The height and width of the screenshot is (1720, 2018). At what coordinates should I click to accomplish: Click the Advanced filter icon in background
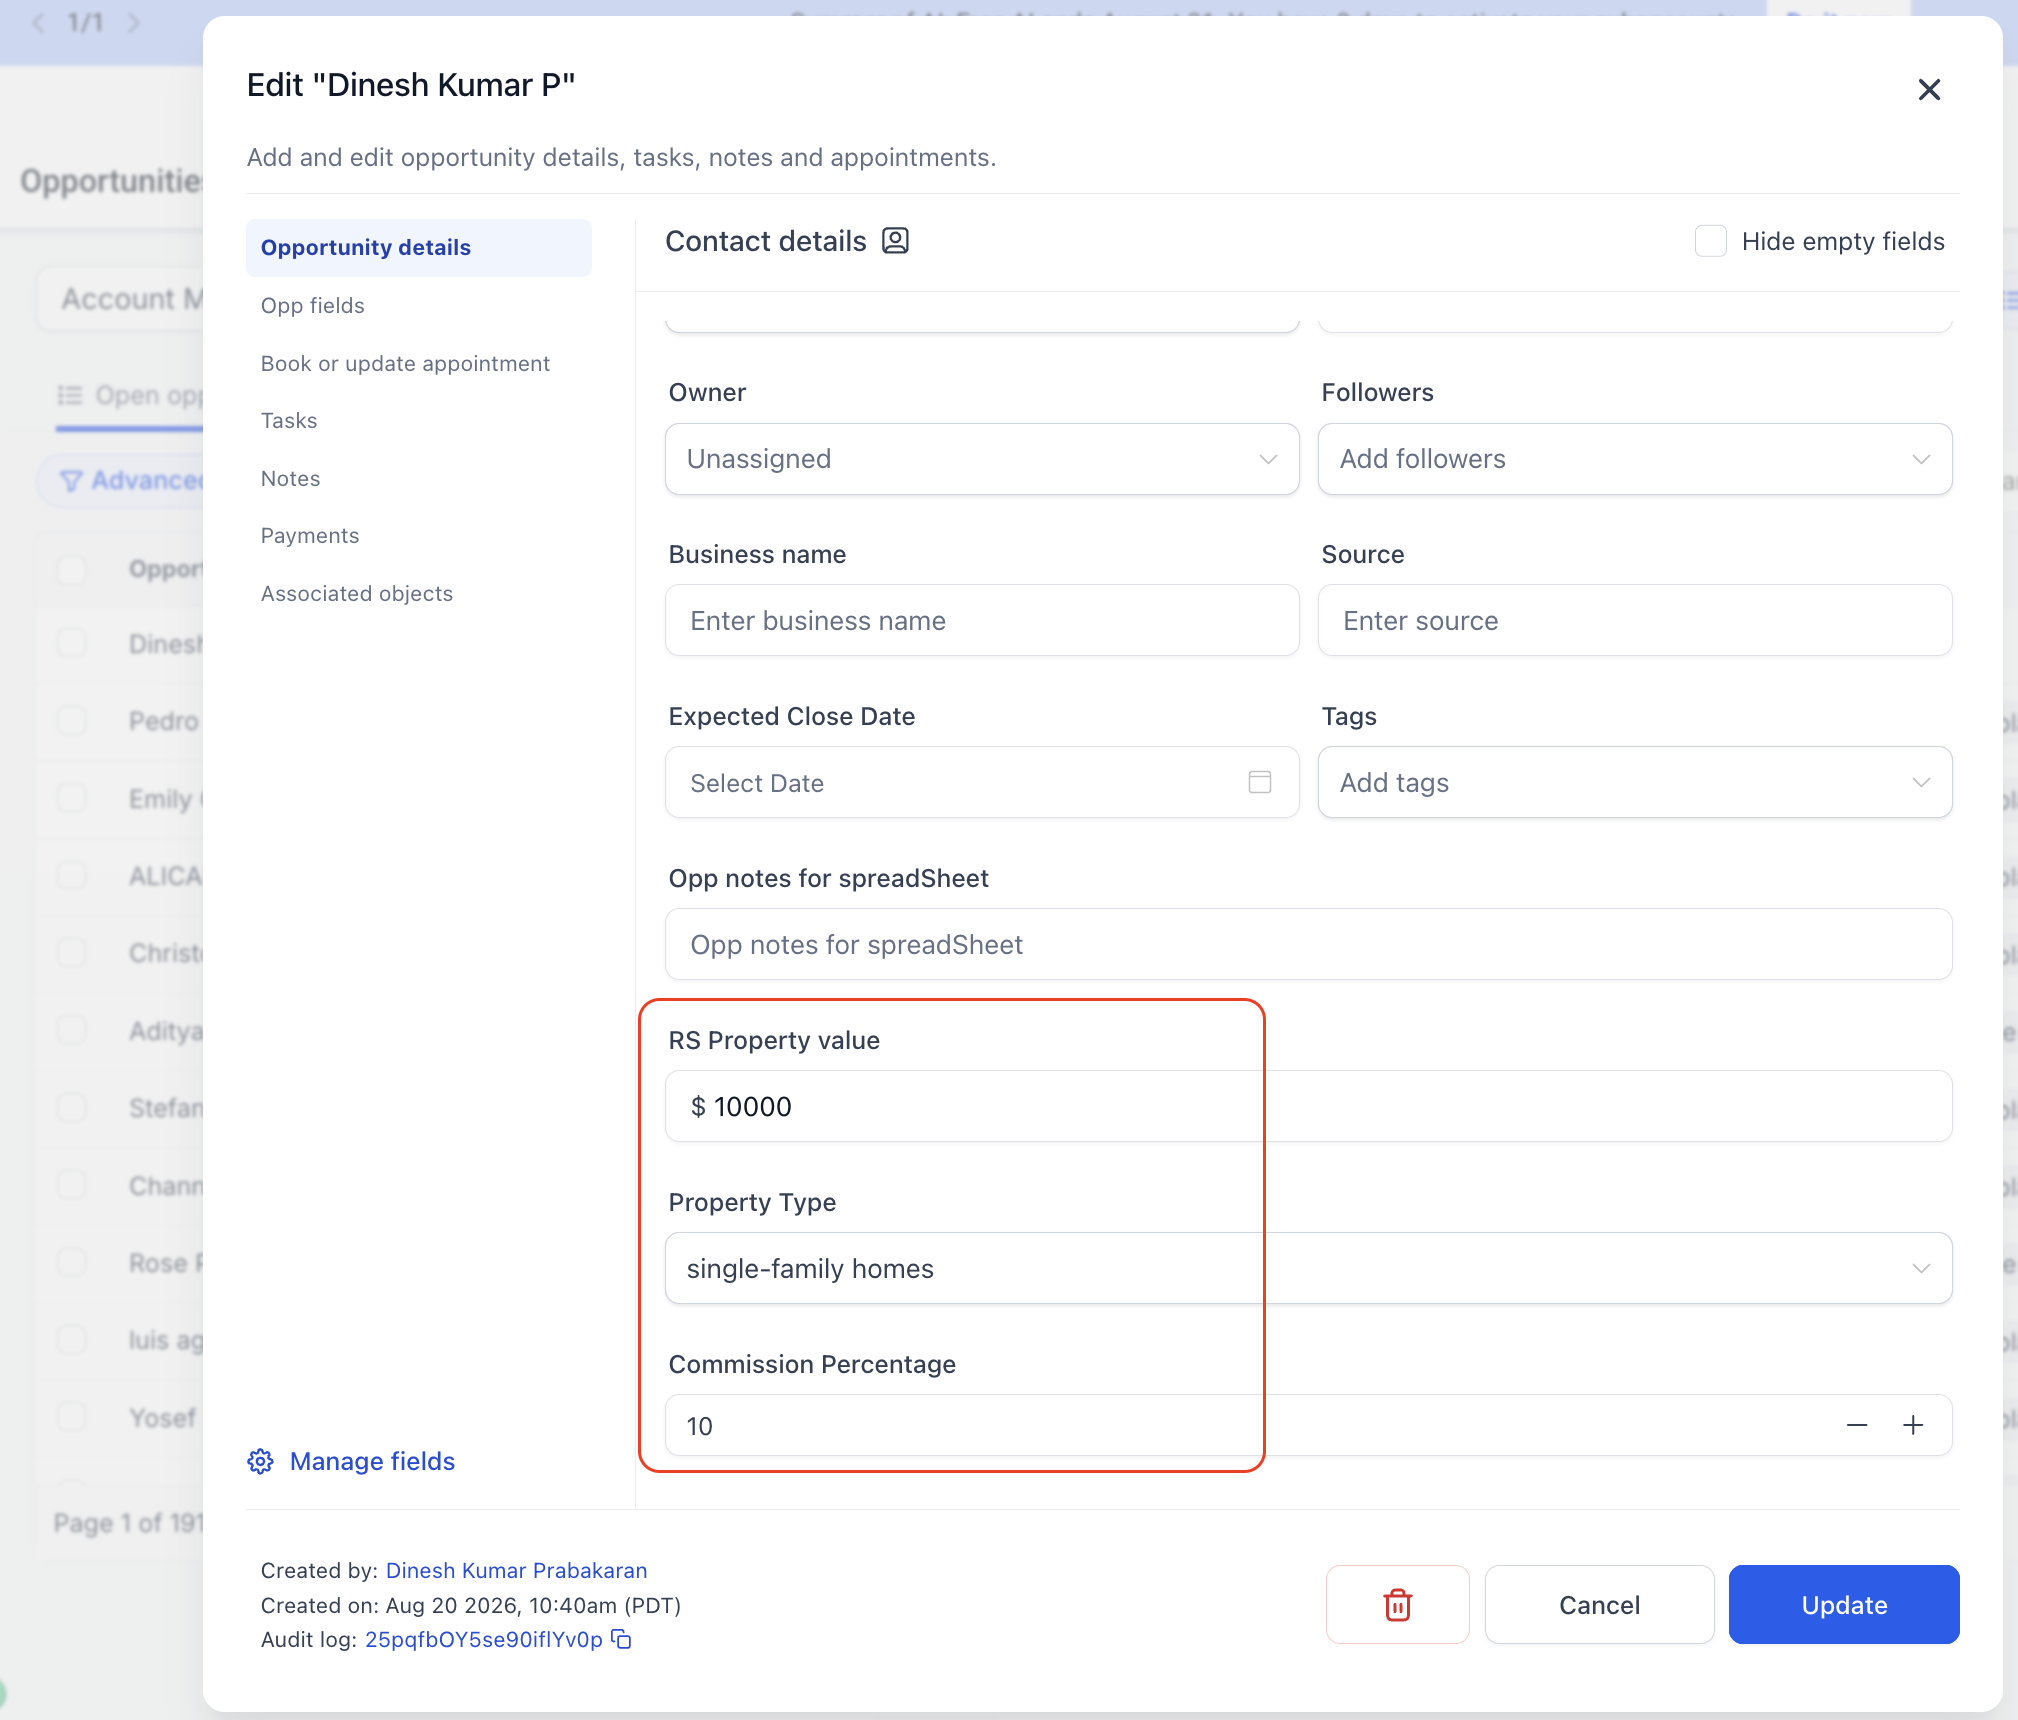tap(70, 481)
